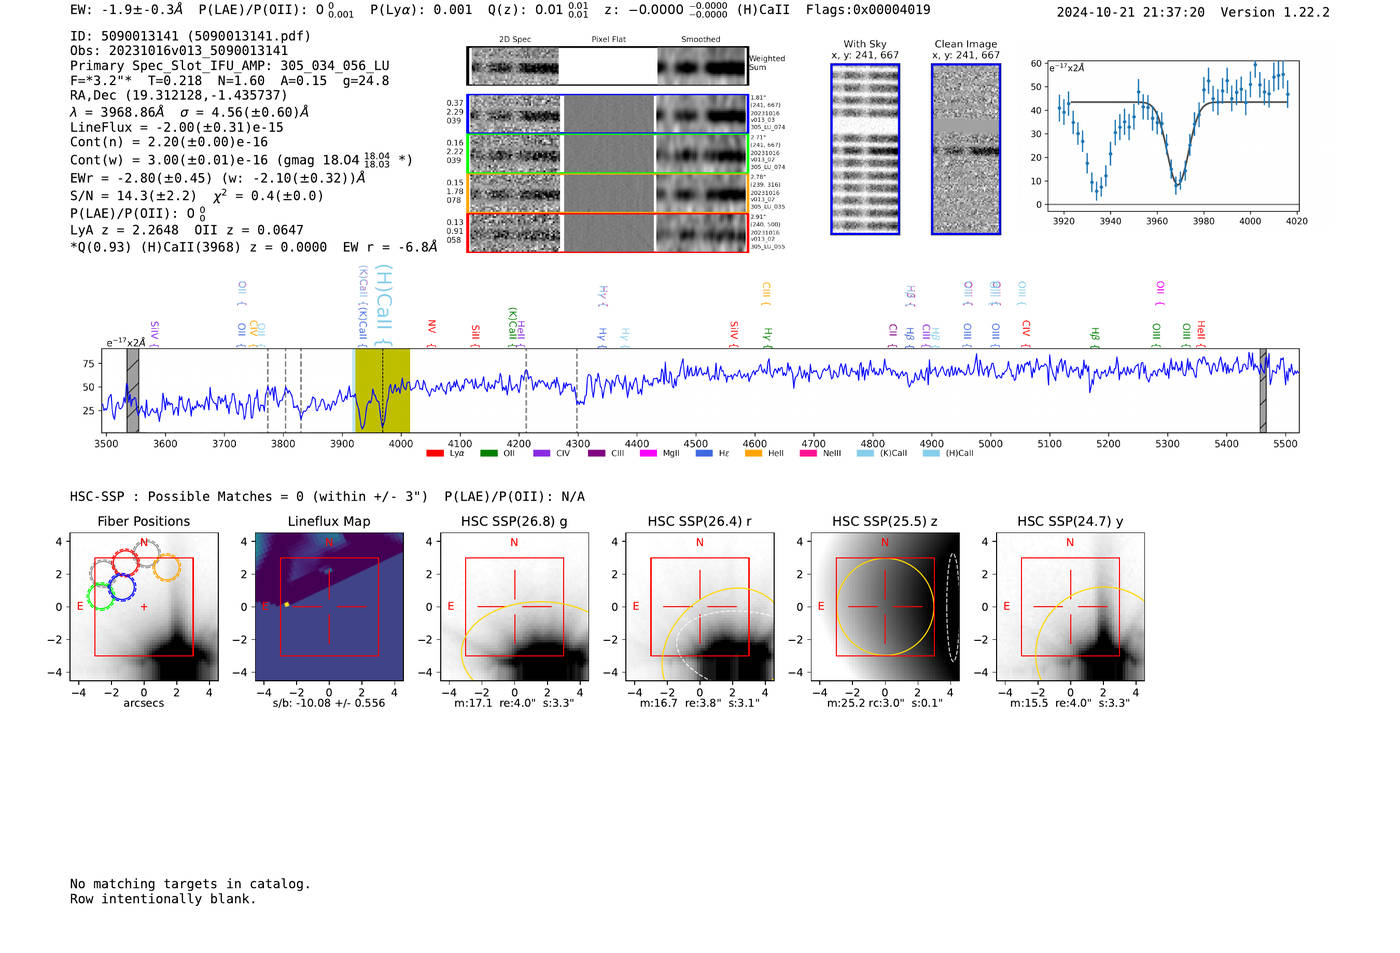Click the blue fiber circle in Fiber Positions
Viewport: 1400px width, 953px height.
tap(122, 587)
